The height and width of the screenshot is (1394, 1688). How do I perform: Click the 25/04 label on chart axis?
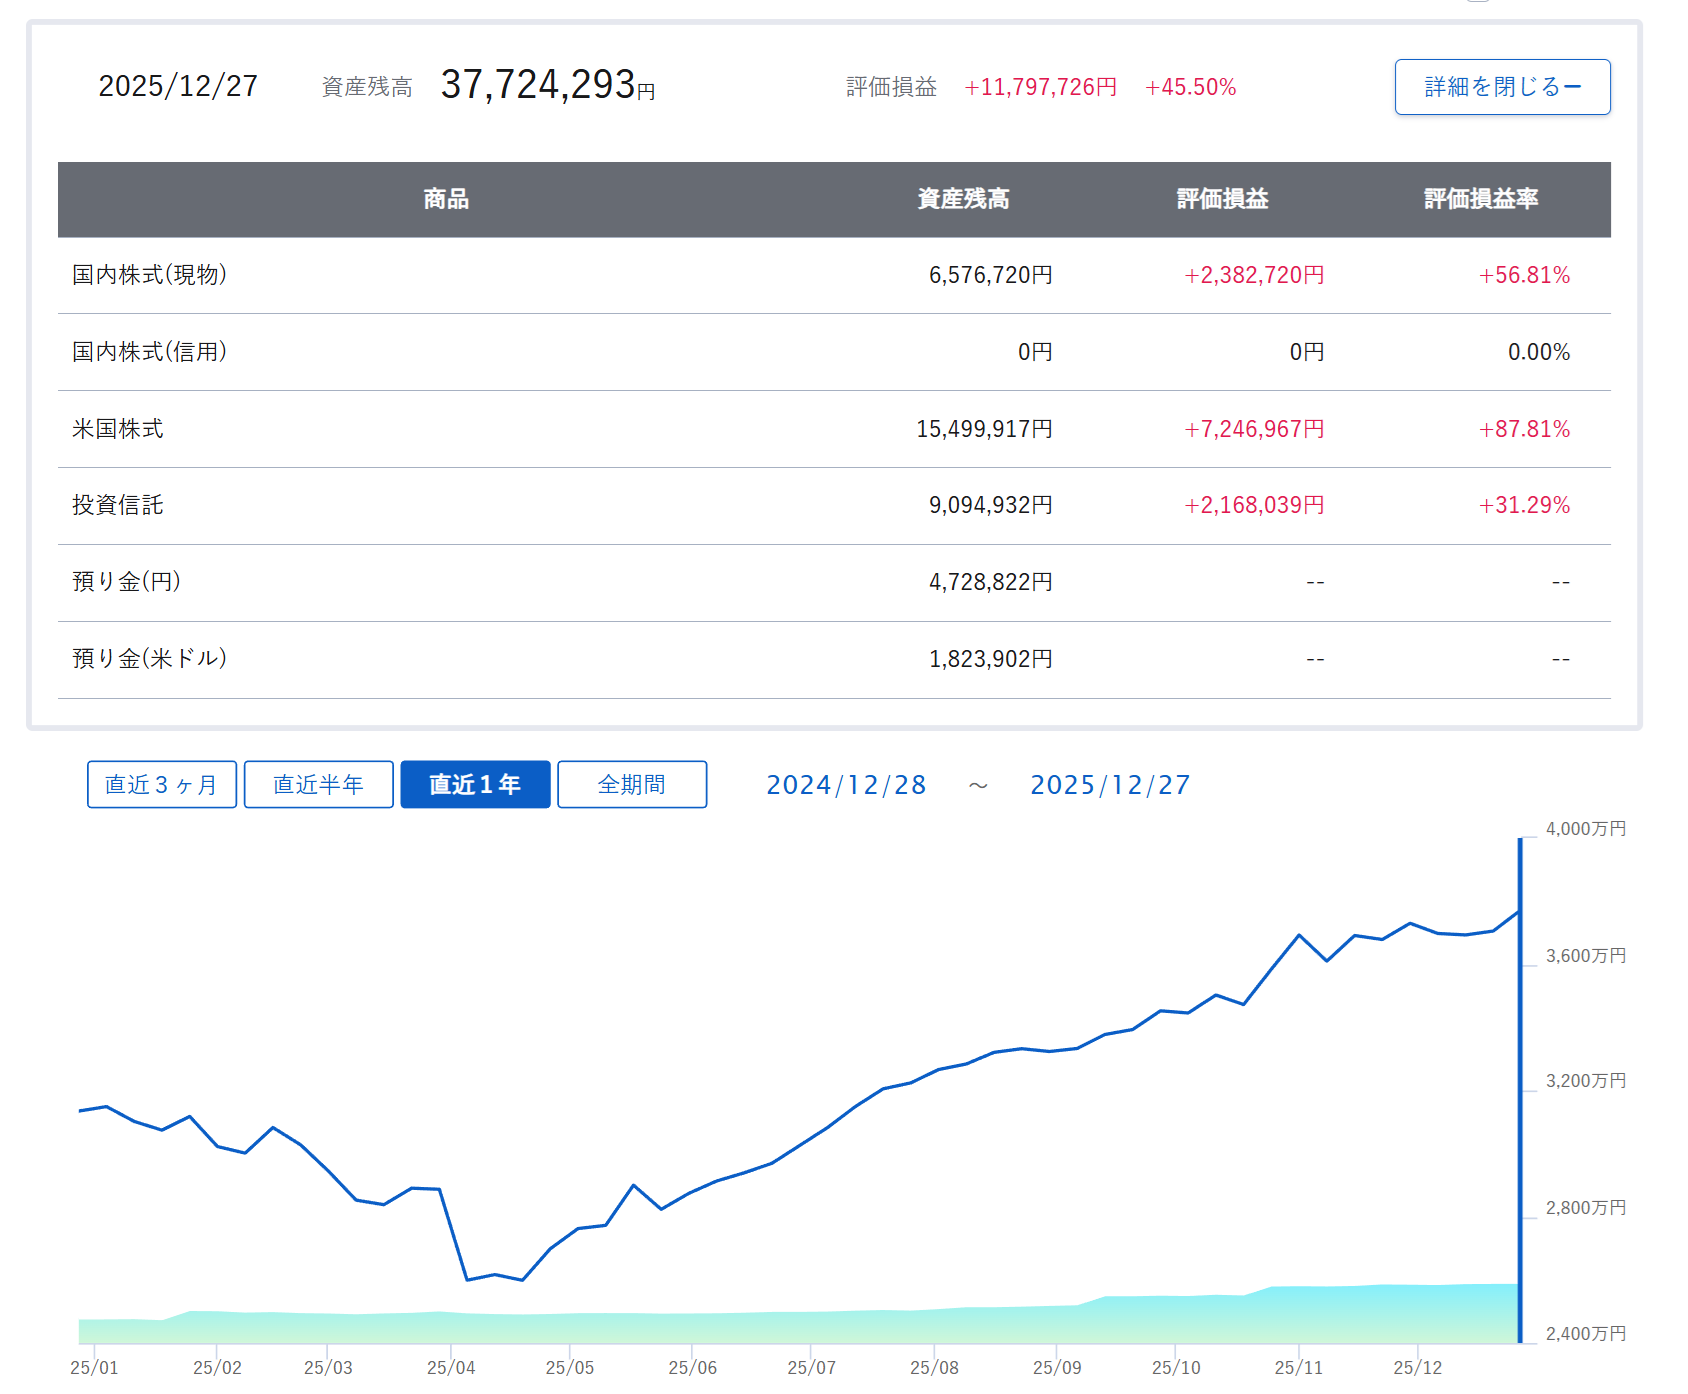tap(451, 1367)
